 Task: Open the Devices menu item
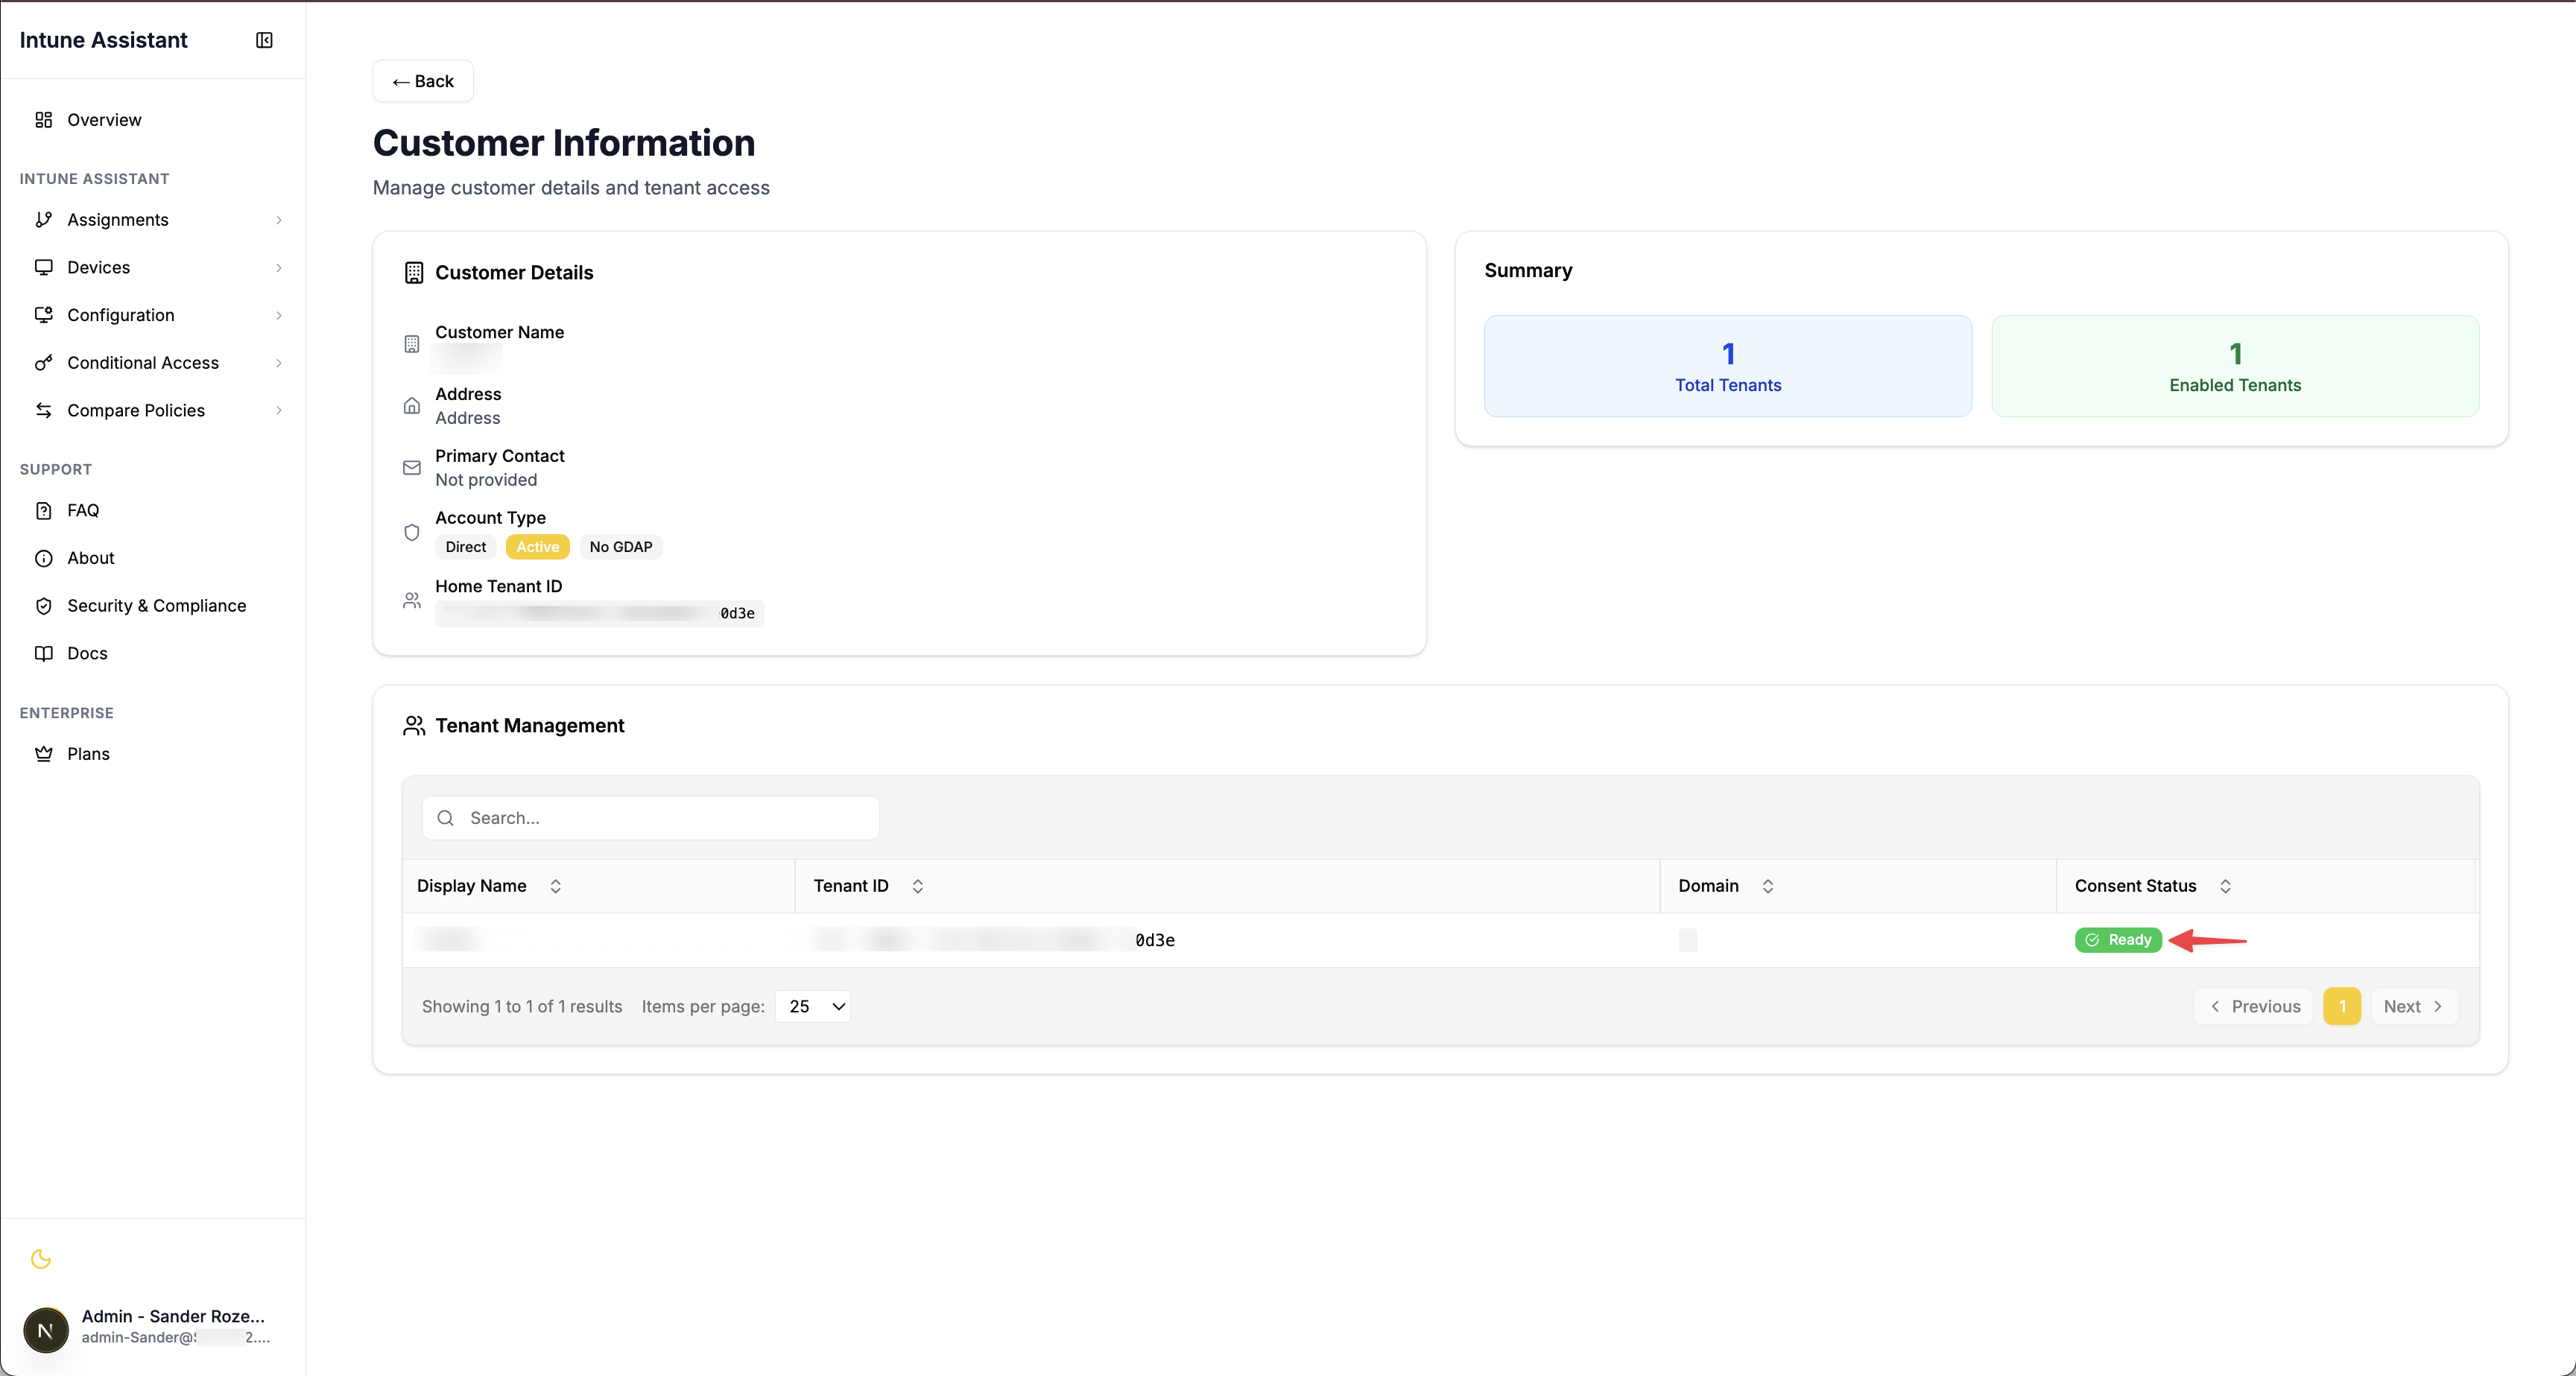(99, 268)
